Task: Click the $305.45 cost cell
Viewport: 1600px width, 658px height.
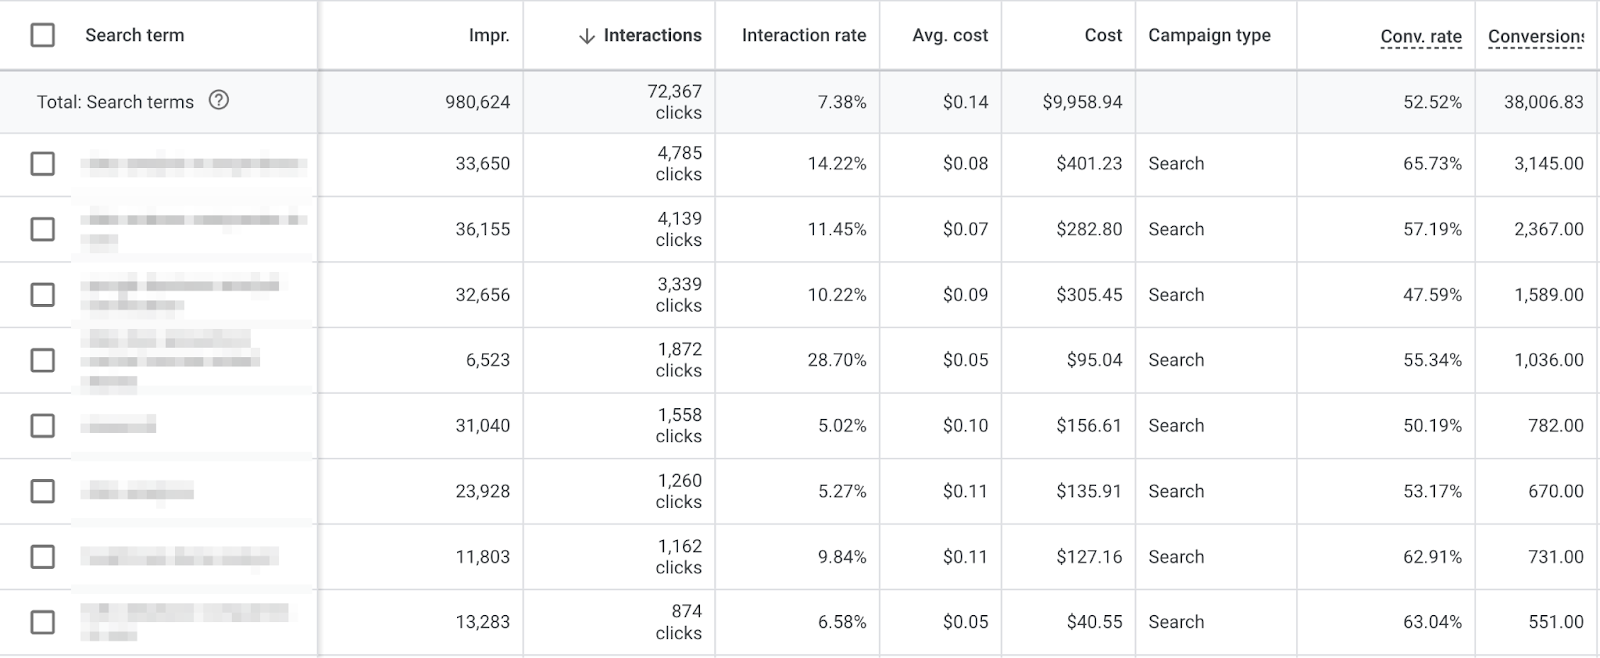Action: click(x=1088, y=295)
